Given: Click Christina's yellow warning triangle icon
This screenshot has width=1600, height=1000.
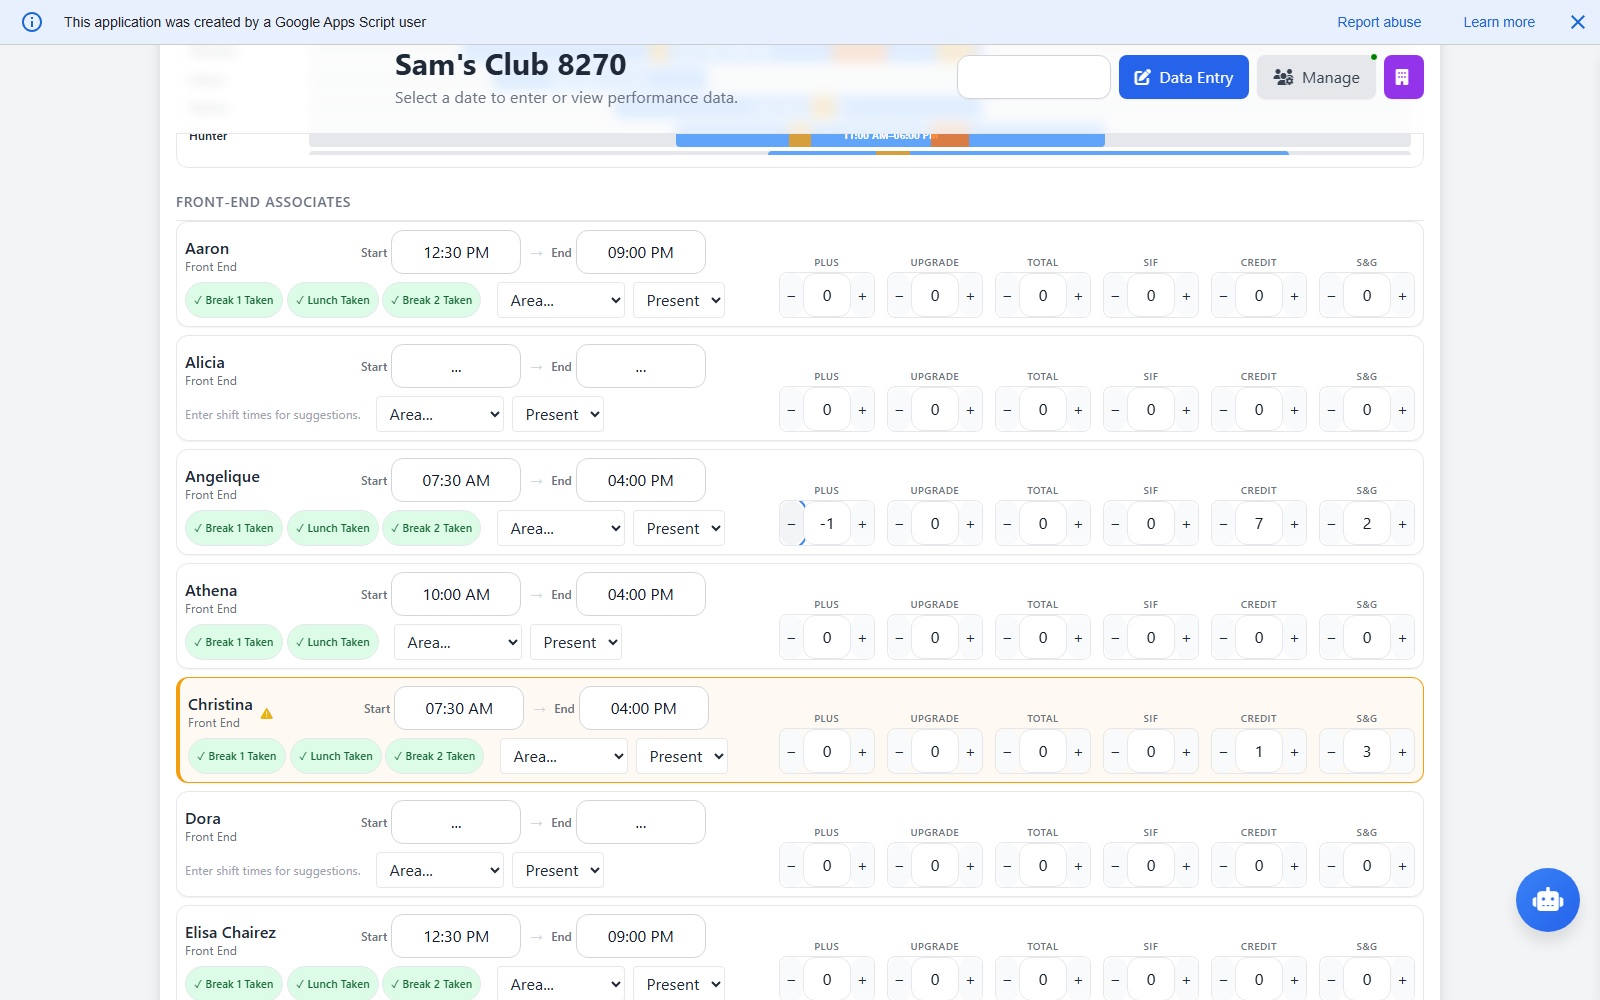Looking at the screenshot, I should [267, 714].
